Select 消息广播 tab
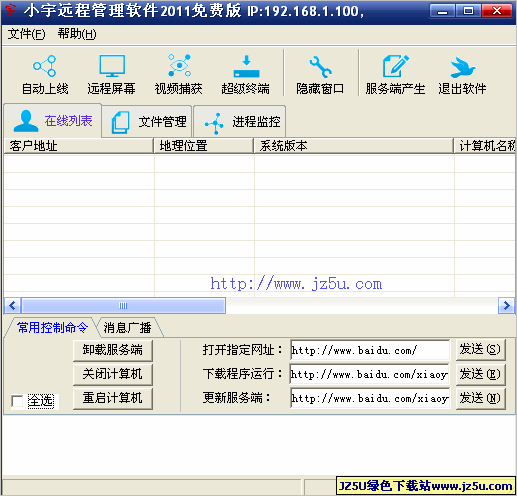The image size is (517, 496). [x=127, y=328]
